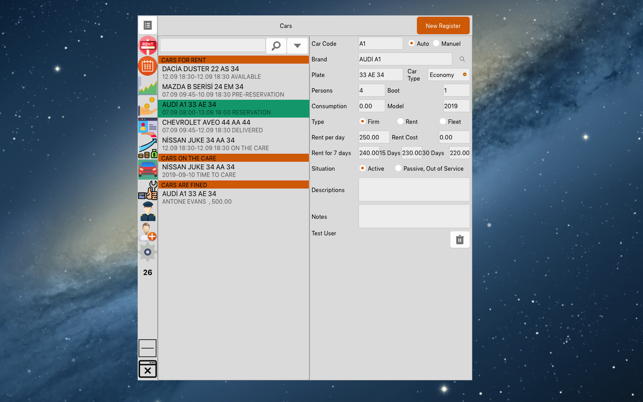Click the minimize dash button in sidebar

(x=148, y=348)
